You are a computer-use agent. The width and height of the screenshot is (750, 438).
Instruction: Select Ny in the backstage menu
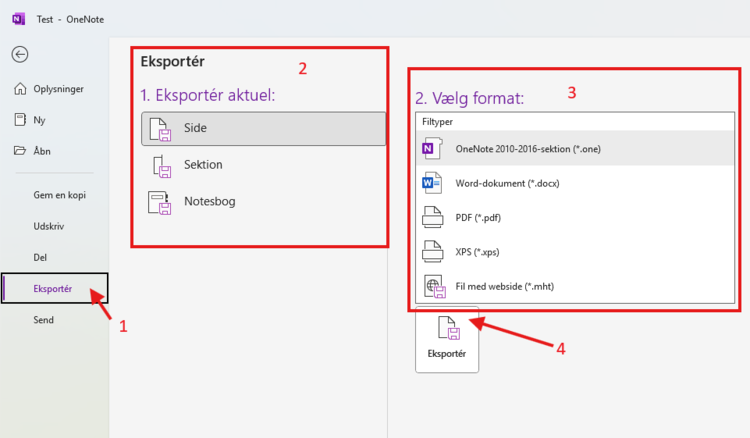pyautogui.click(x=39, y=120)
